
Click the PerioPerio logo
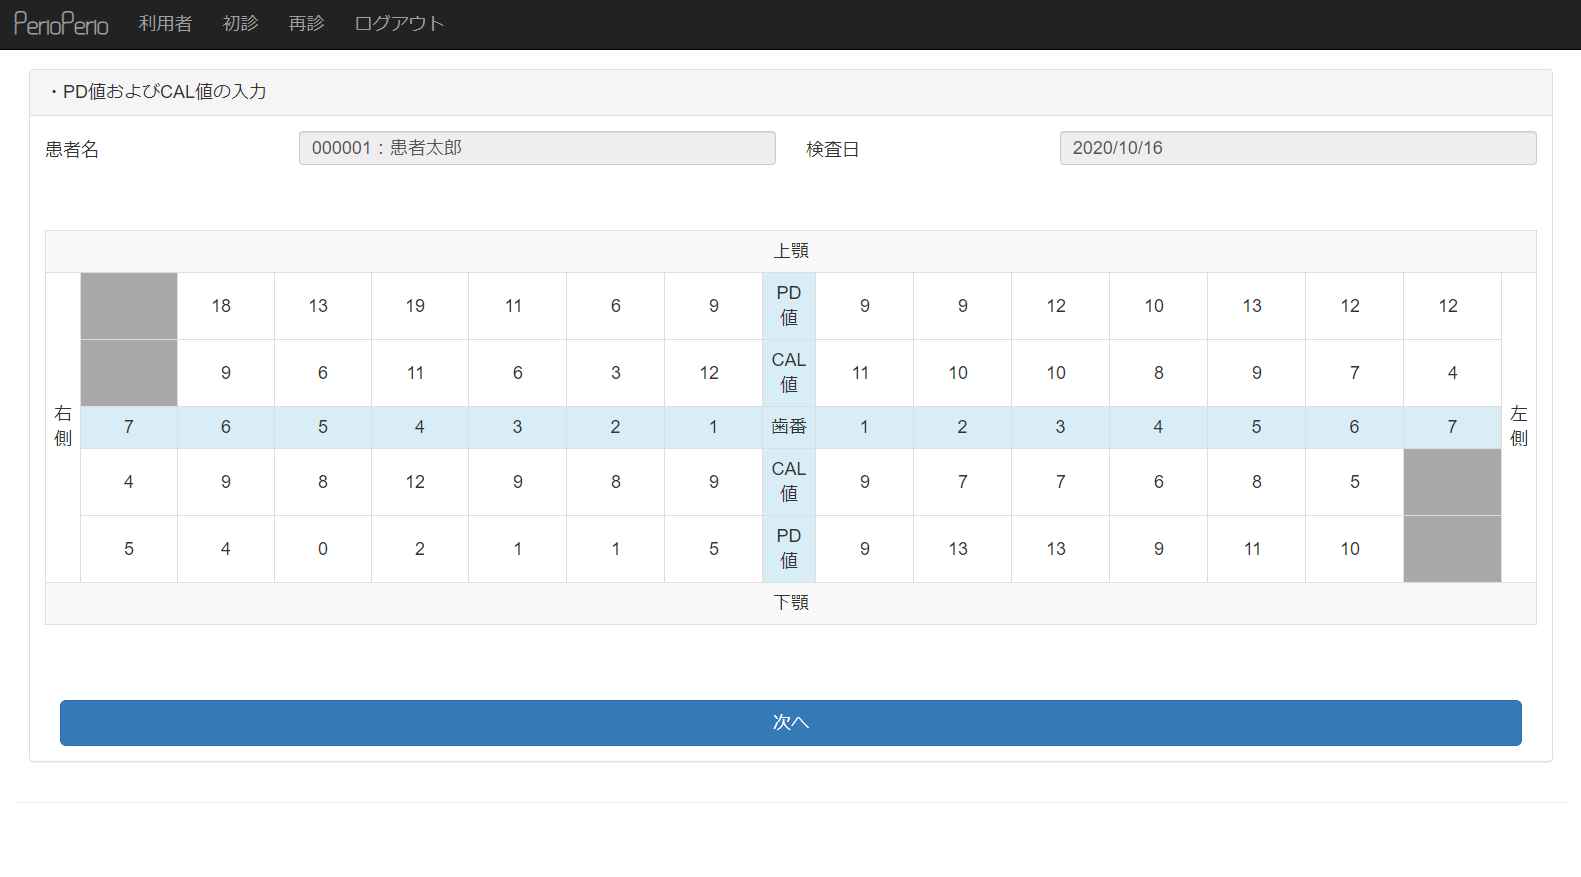(61, 24)
